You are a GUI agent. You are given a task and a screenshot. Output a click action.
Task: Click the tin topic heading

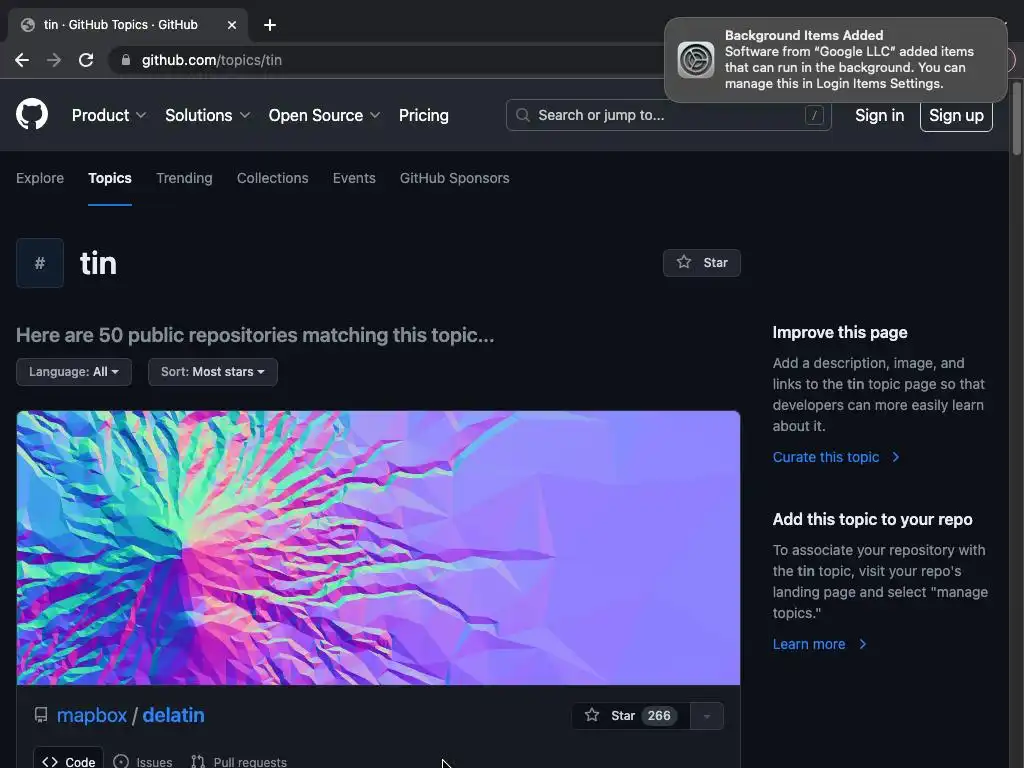pyautogui.click(x=98, y=263)
